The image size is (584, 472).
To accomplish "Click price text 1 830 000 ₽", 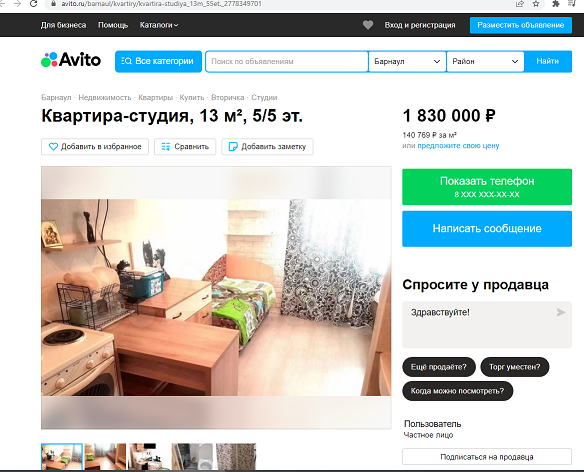I will (x=449, y=116).
